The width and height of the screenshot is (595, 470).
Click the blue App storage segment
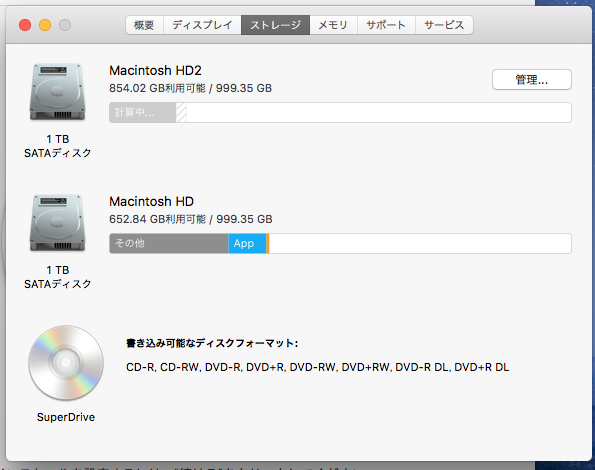coord(247,243)
